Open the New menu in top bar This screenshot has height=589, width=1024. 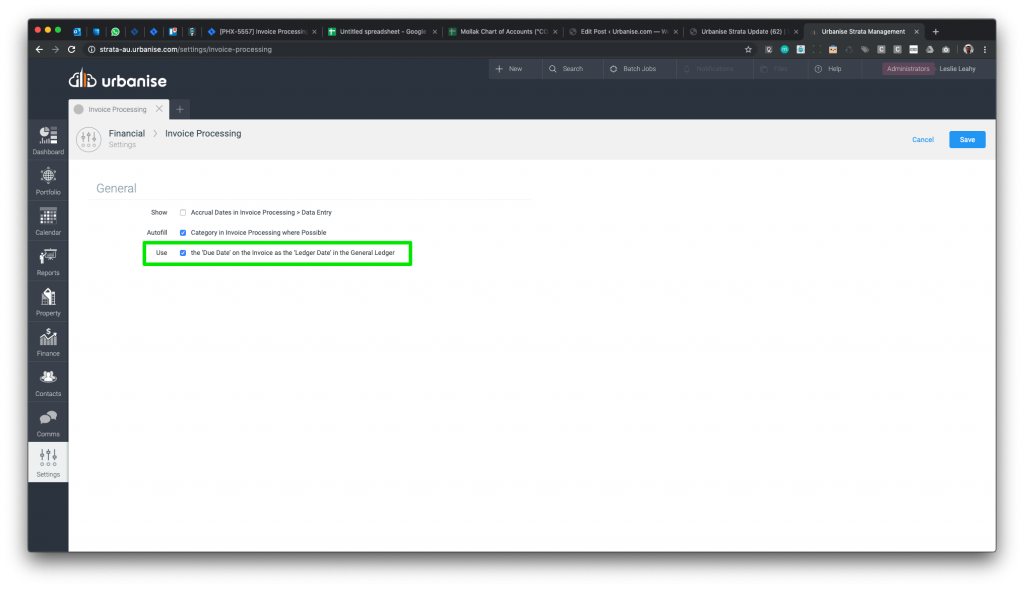point(509,69)
